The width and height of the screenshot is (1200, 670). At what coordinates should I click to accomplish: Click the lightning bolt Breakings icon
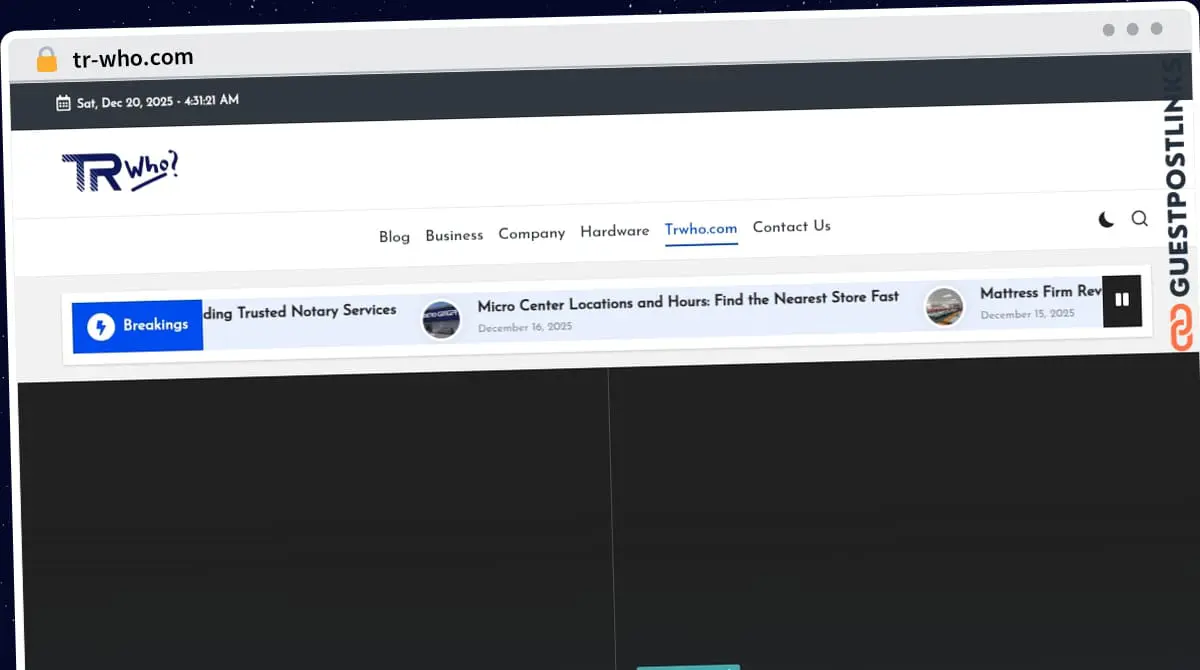(x=101, y=326)
